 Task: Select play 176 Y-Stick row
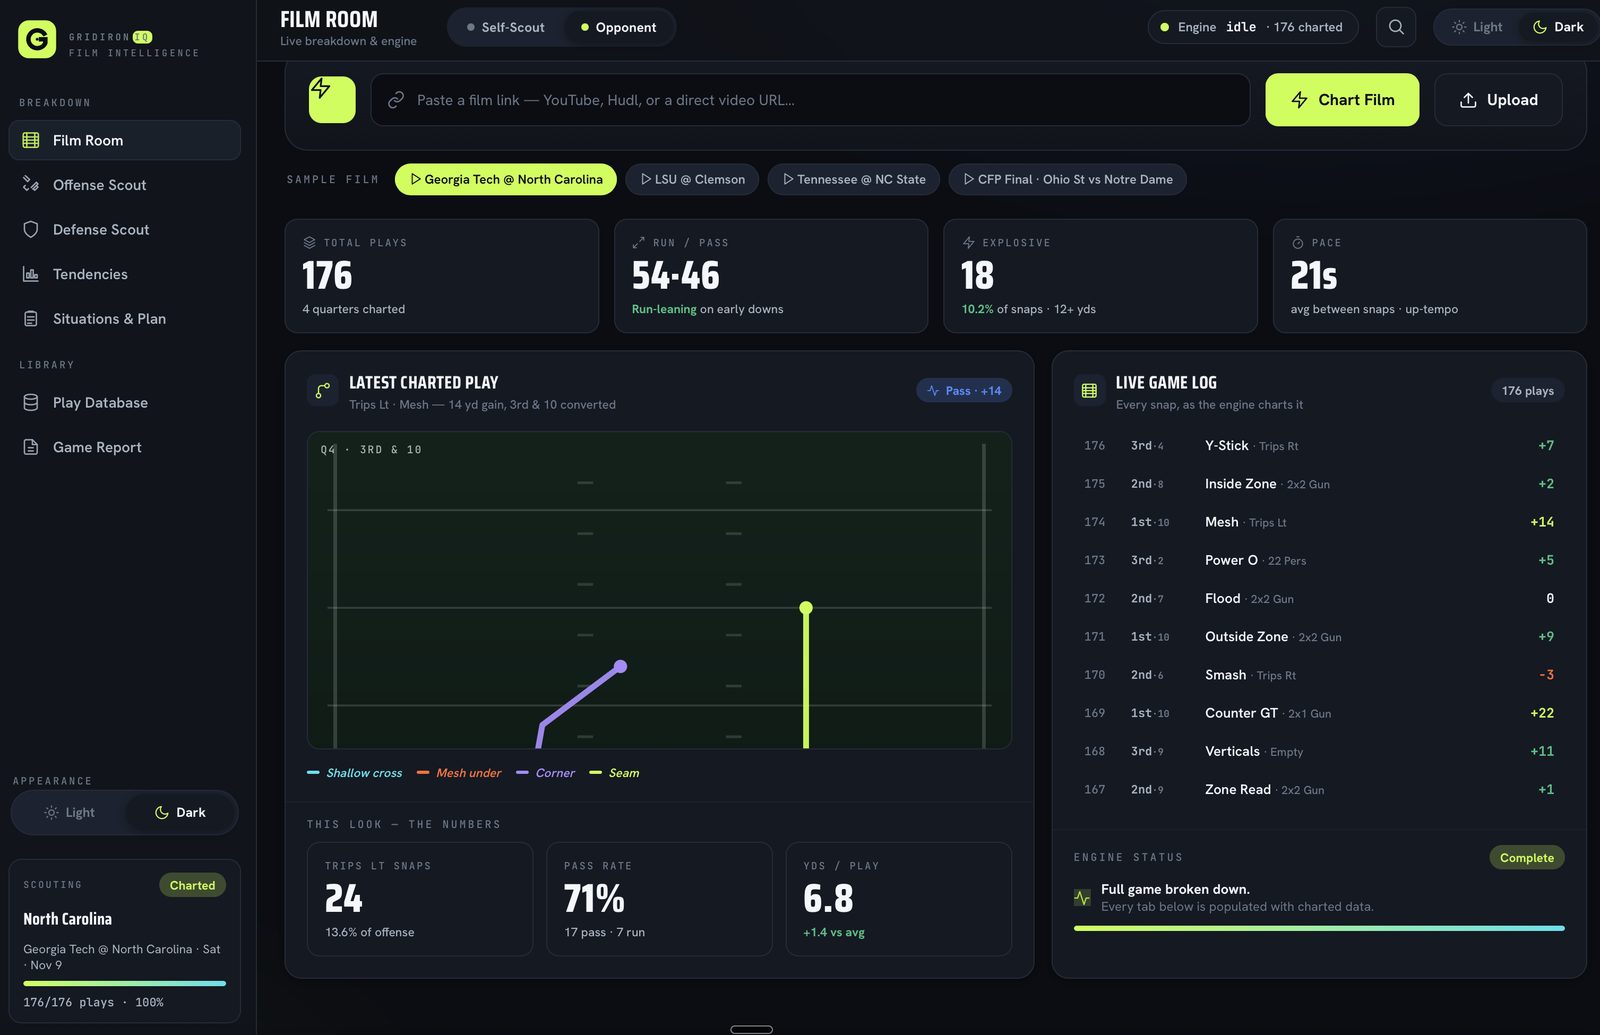(x=1319, y=446)
